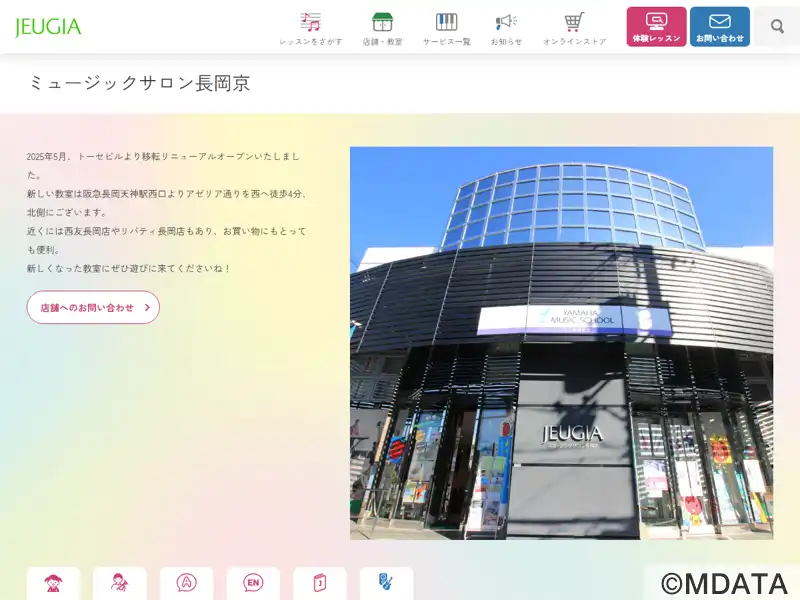Click the building storefront photo

tap(561, 343)
